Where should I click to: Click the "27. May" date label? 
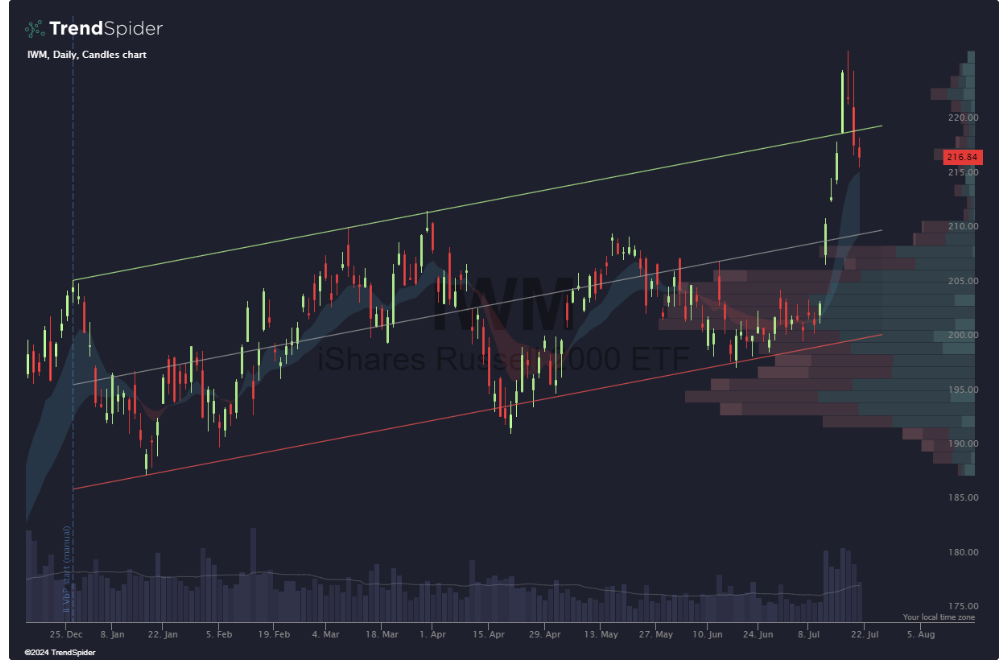click(x=656, y=634)
